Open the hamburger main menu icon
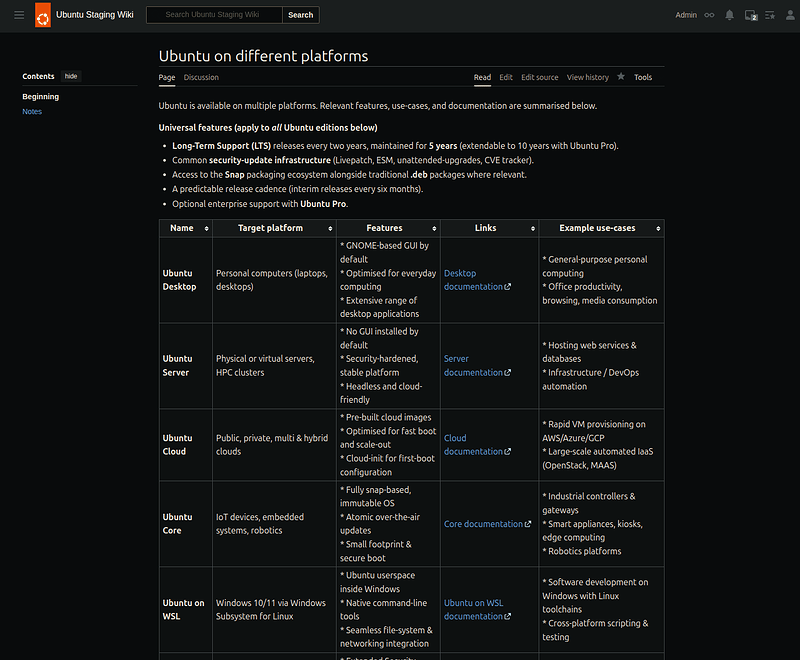This screenshot has width=800, height=660. click(18, 15)
